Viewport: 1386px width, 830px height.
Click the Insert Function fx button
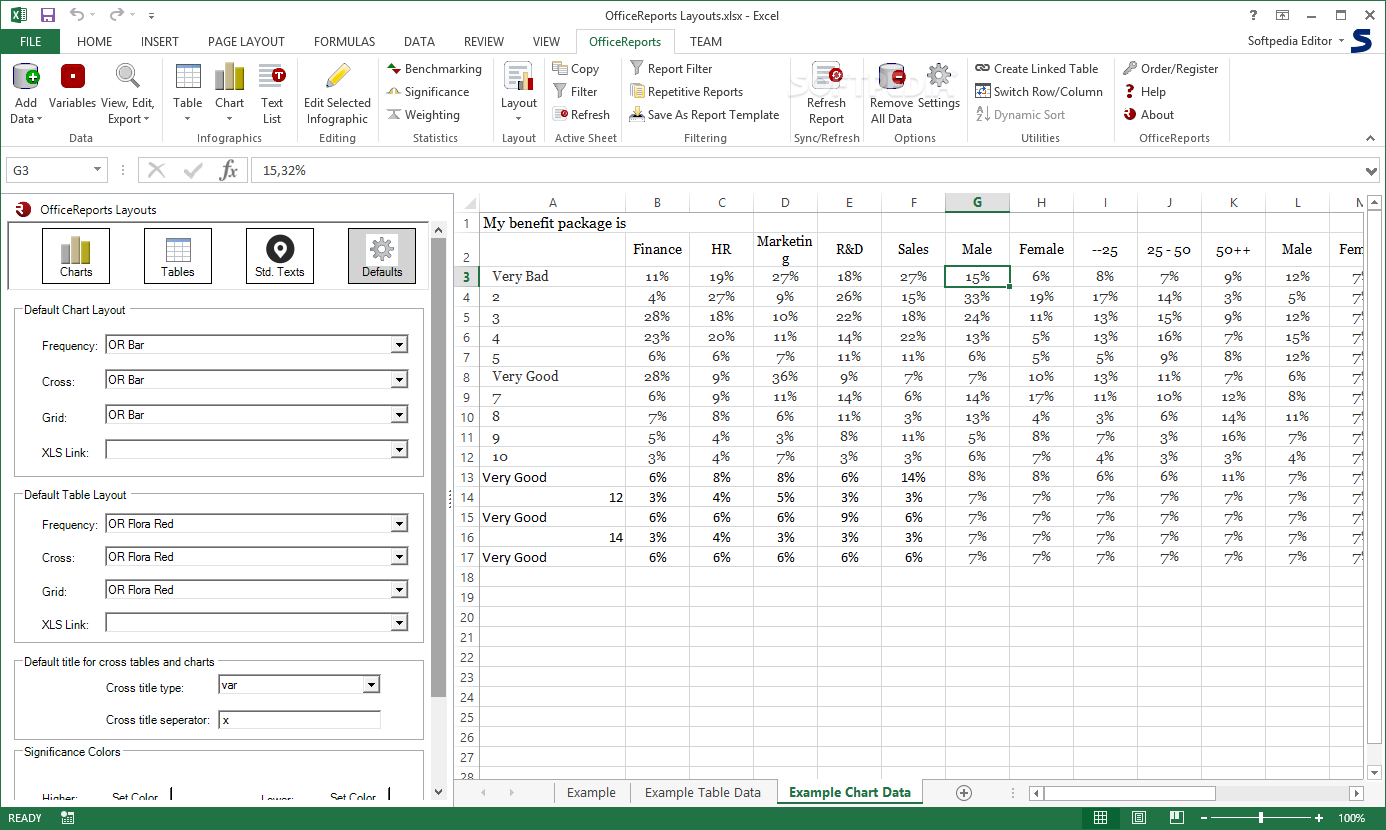tap(229, 171)
